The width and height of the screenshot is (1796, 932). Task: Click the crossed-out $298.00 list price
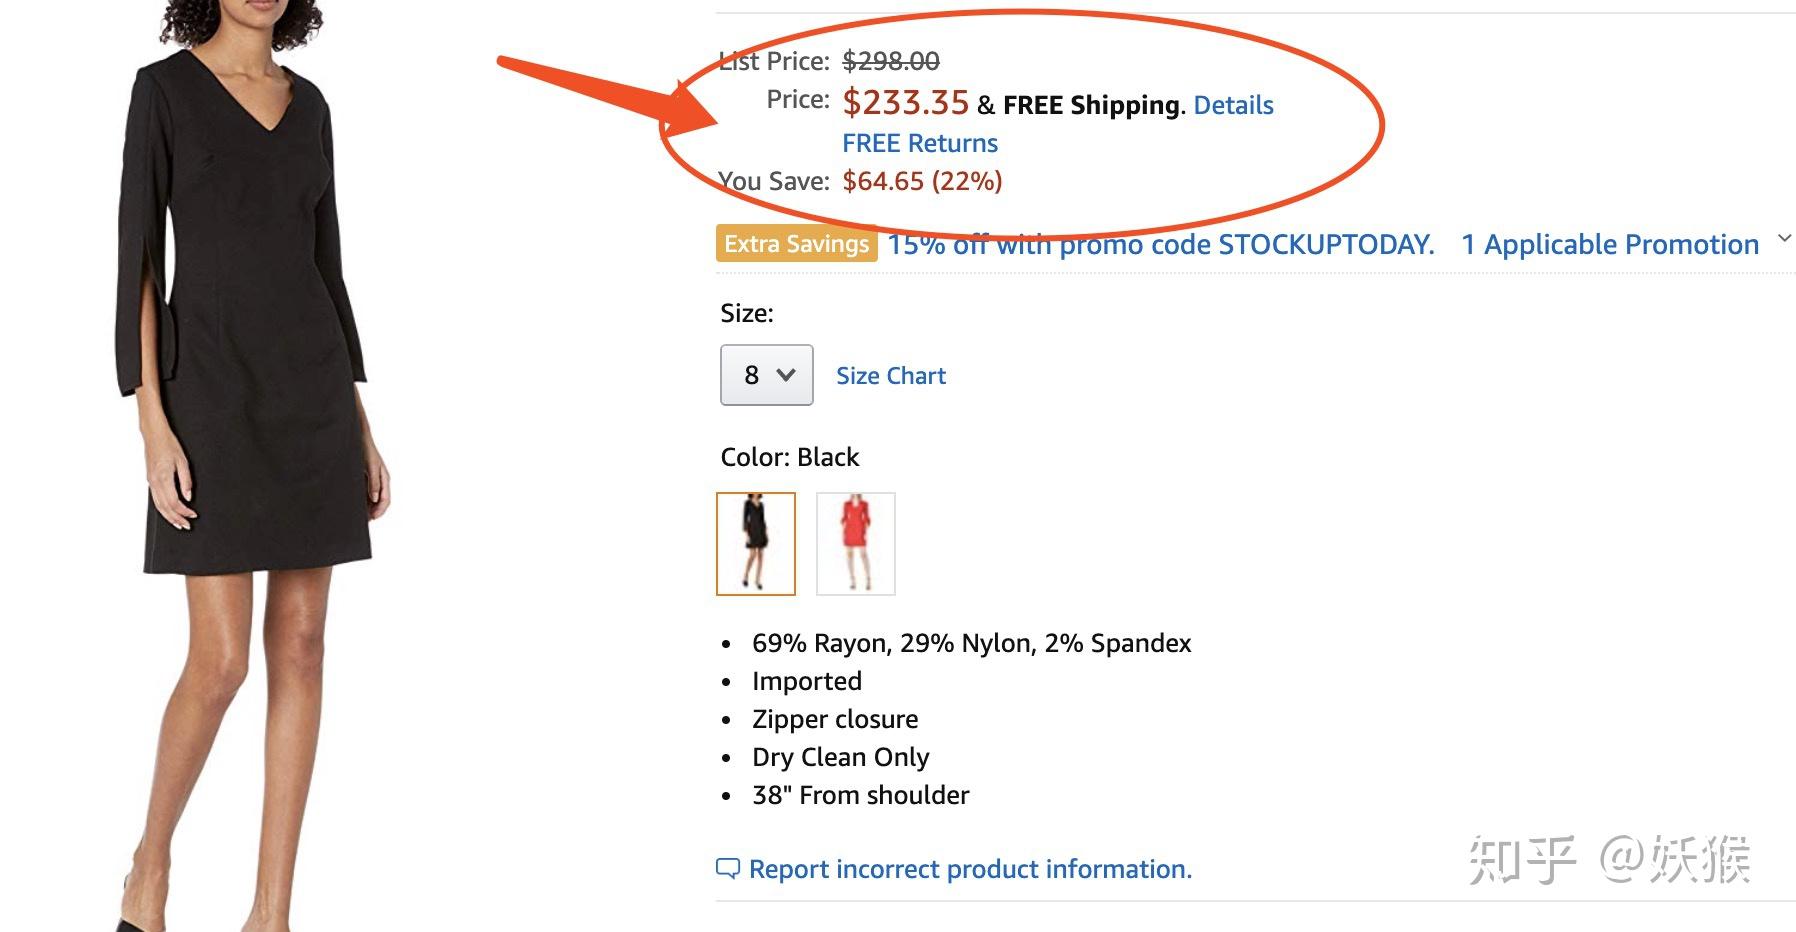coord(891,61)
